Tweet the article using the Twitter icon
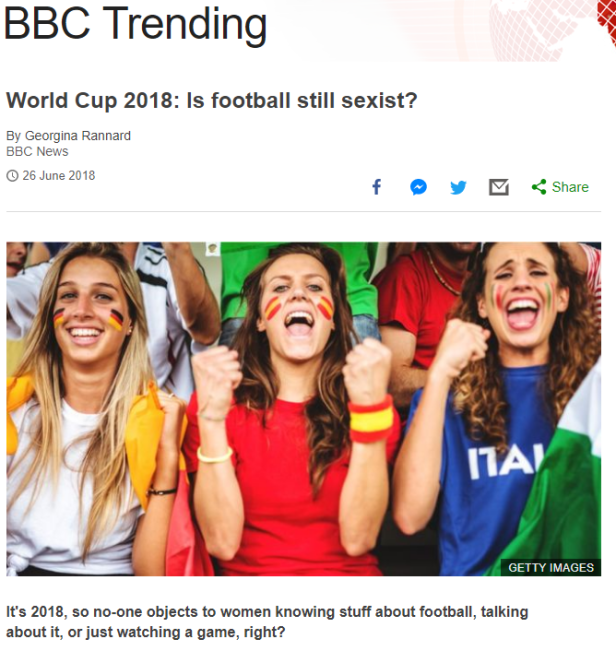 pyautogui.click(x=458, y=187)
